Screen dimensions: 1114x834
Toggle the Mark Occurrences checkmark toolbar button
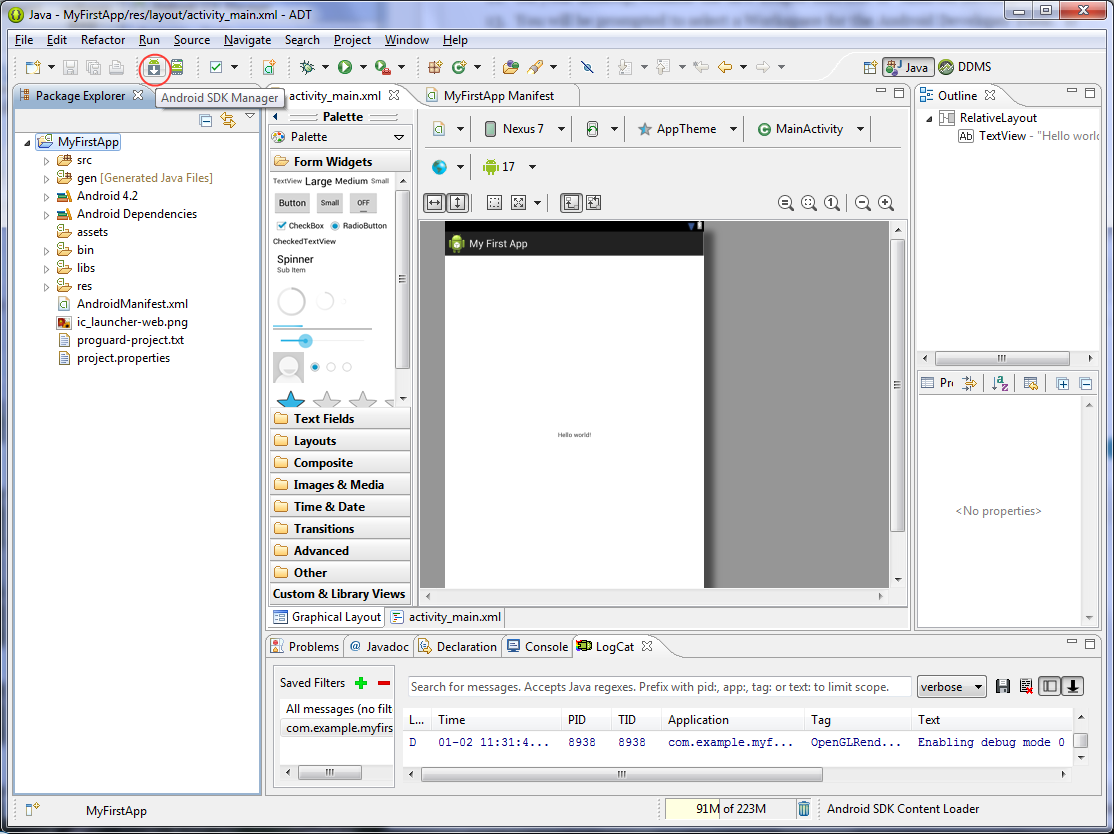[x=216, y=67]
